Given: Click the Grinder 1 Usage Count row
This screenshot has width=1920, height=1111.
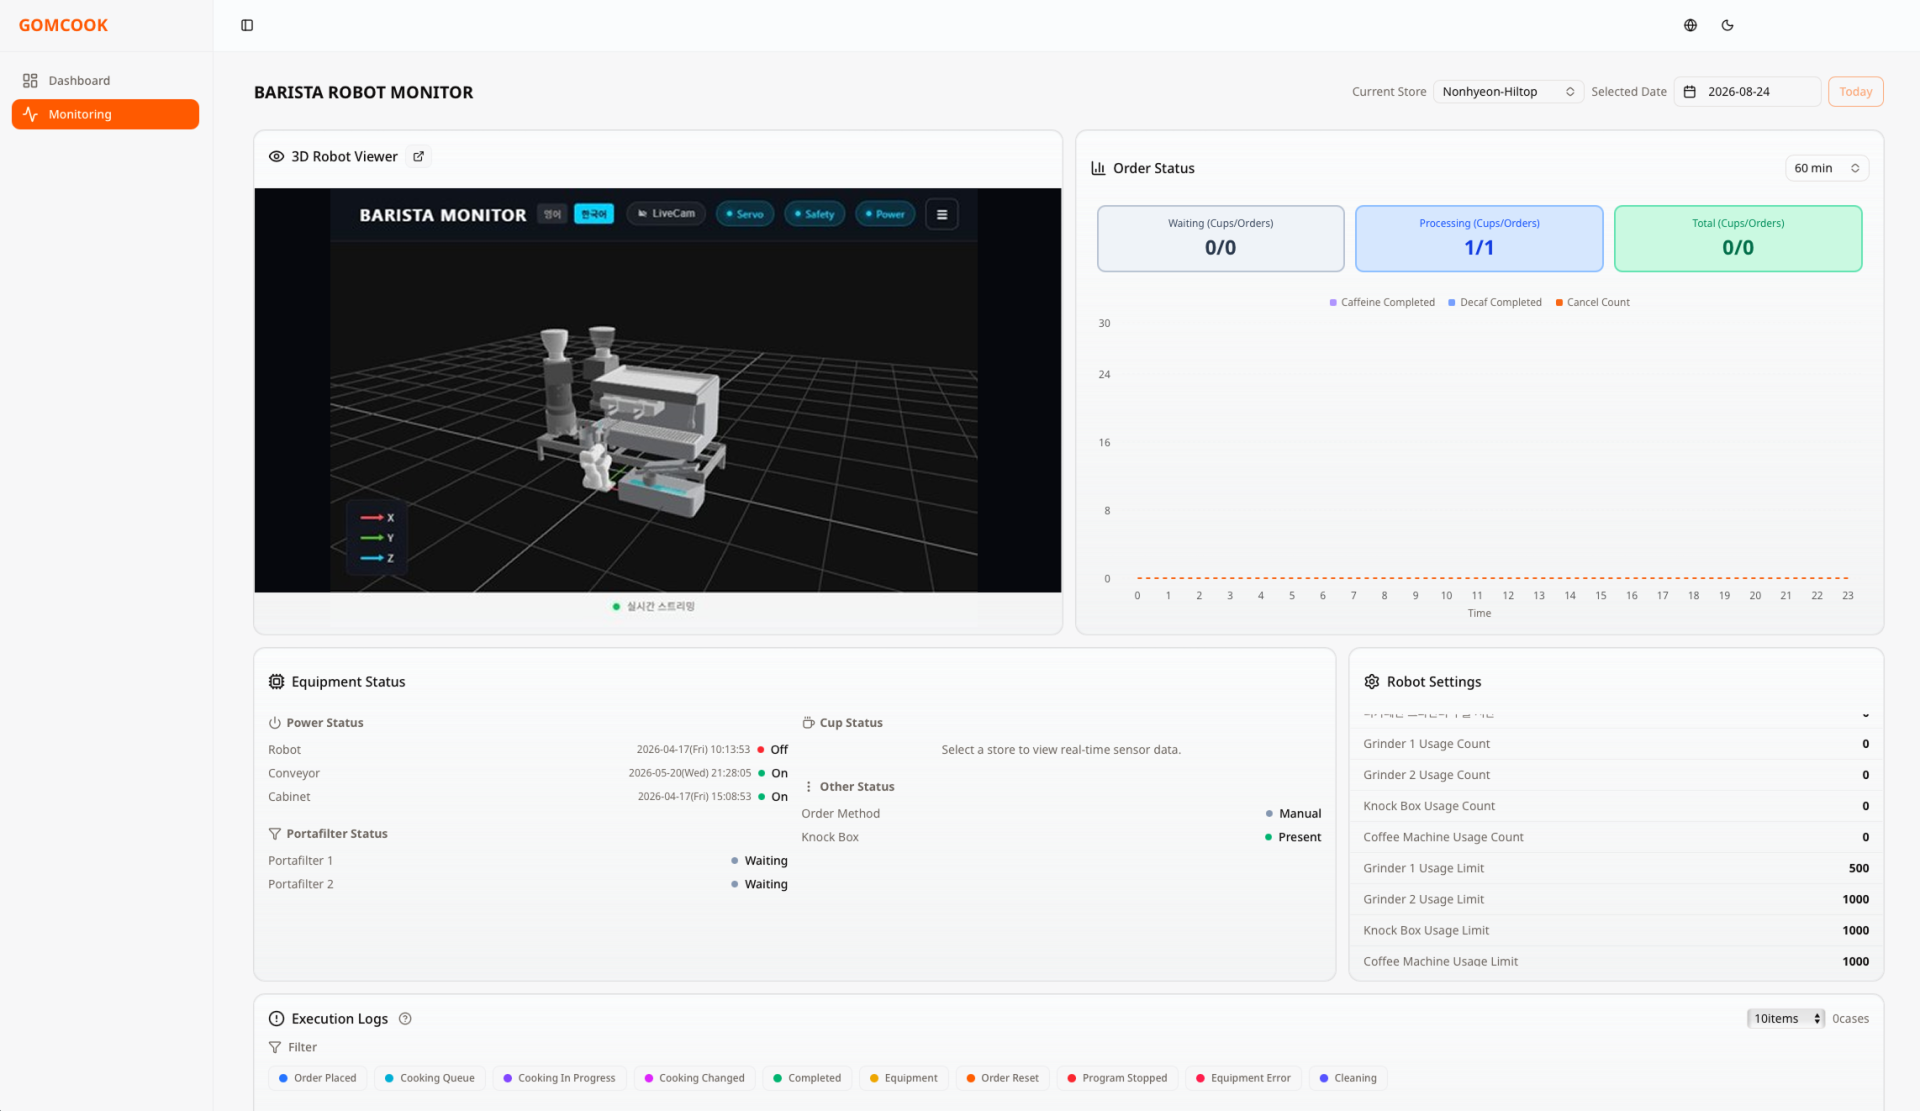Looking at the screenshot, I should coord(1616,744).
